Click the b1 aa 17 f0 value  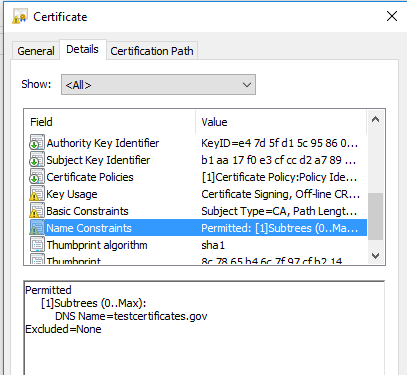pos(278,160)
